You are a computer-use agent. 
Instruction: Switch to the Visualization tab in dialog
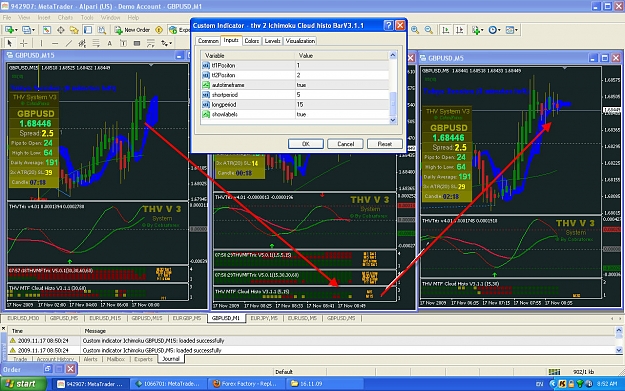(300, 41)
